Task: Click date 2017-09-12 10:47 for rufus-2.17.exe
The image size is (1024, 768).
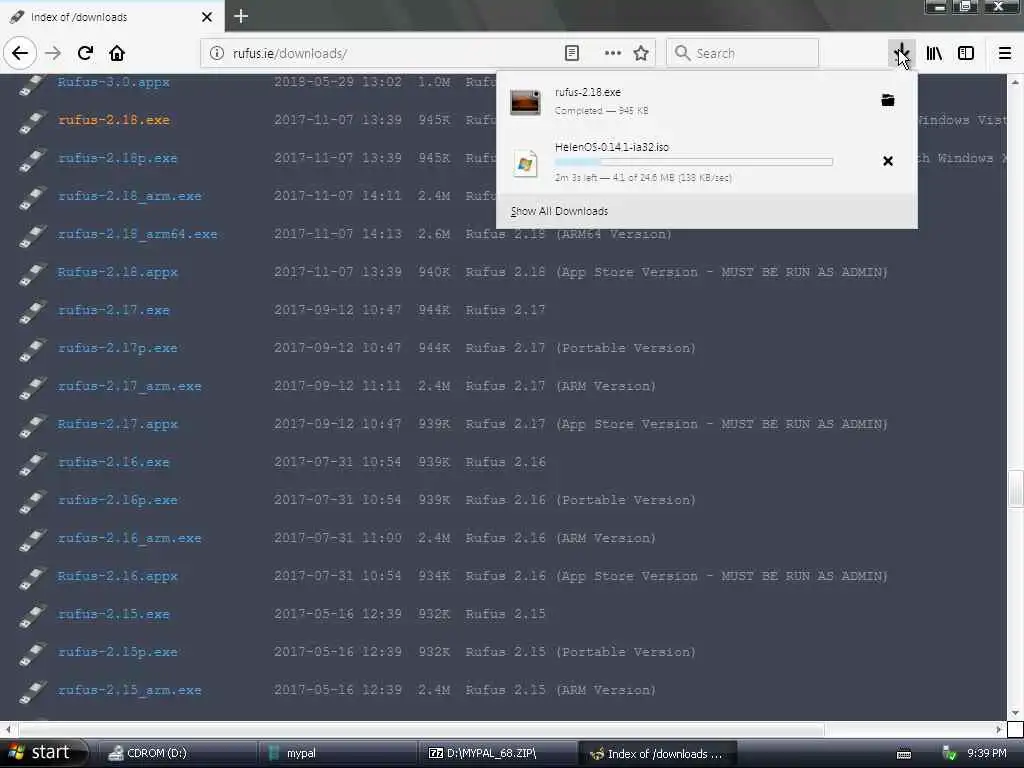Action: pos(338,310)
